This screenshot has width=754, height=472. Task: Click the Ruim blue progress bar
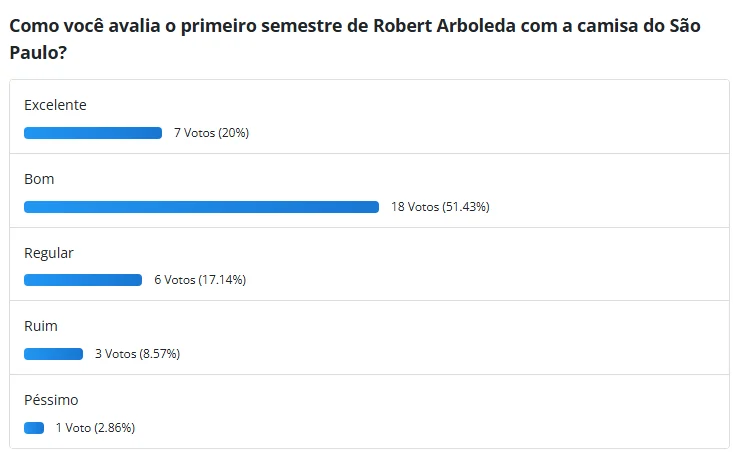point(53,354)
